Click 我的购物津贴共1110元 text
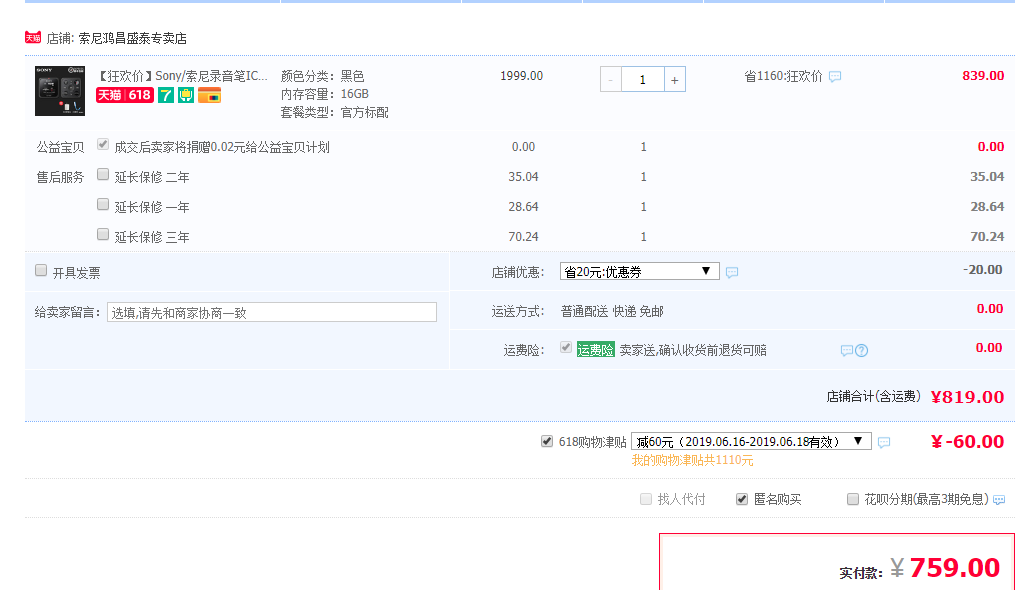Viewport: 1021px width, 590px height. 692,460
